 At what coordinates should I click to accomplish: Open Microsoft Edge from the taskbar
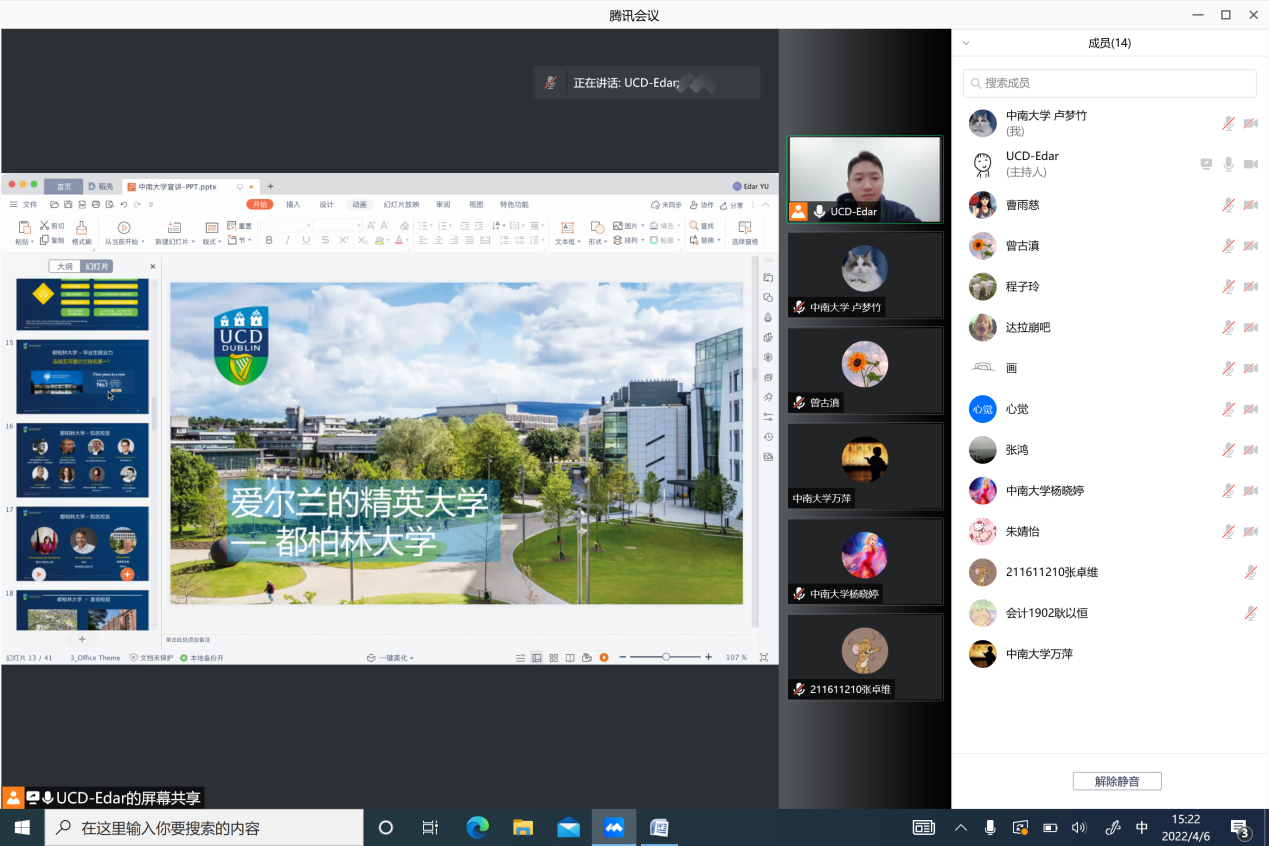click(x=478, y=828)
